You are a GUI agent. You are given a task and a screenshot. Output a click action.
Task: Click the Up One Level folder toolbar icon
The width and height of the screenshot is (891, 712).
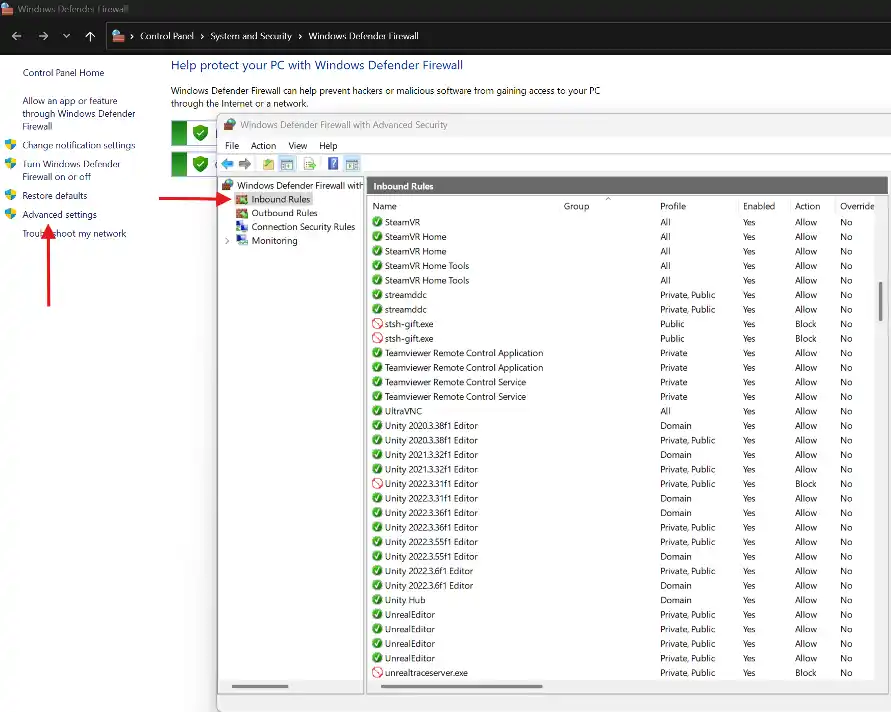pos(268,164)
